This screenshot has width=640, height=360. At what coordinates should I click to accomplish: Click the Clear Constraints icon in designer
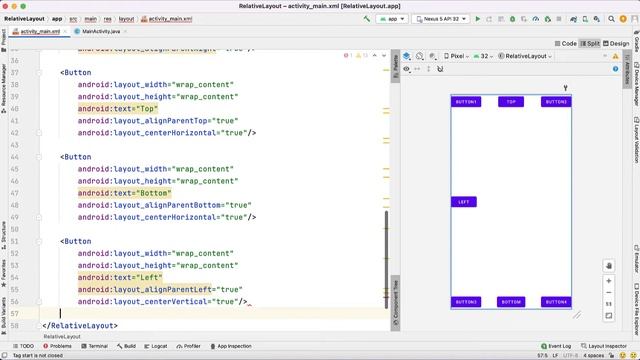coord(440,69)
